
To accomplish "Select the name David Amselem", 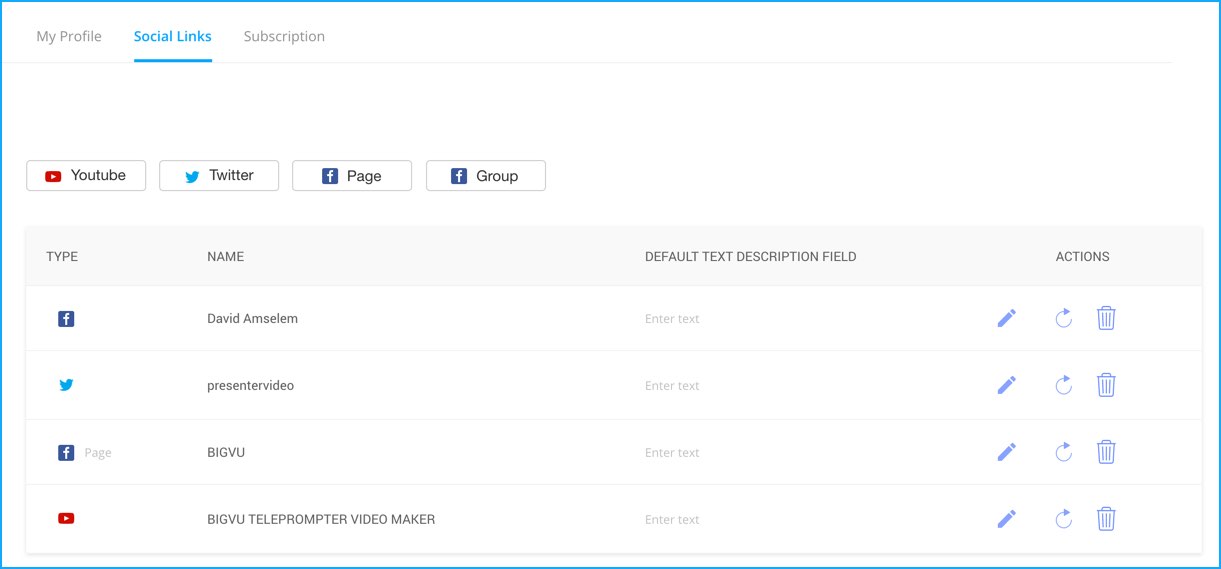I will (x=252, y=318).
